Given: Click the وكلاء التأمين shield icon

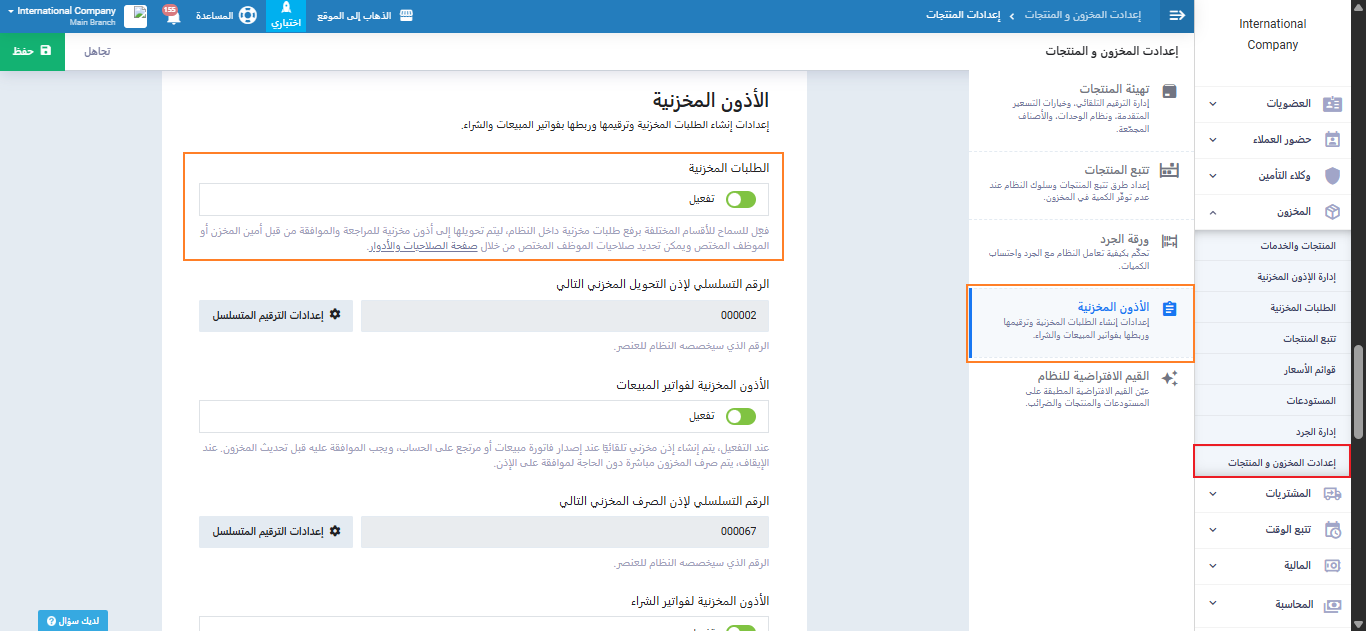Looking at the screenshot, I should point(1332,175).
